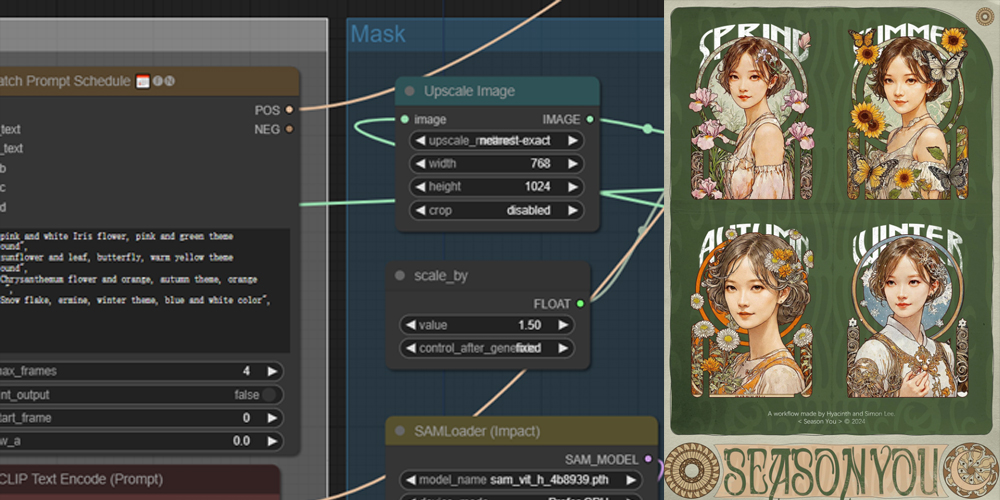Increase pw_a 0.0 with right arrow
The width and height of the screenshot is (1000, 500).
pos(272,441)
